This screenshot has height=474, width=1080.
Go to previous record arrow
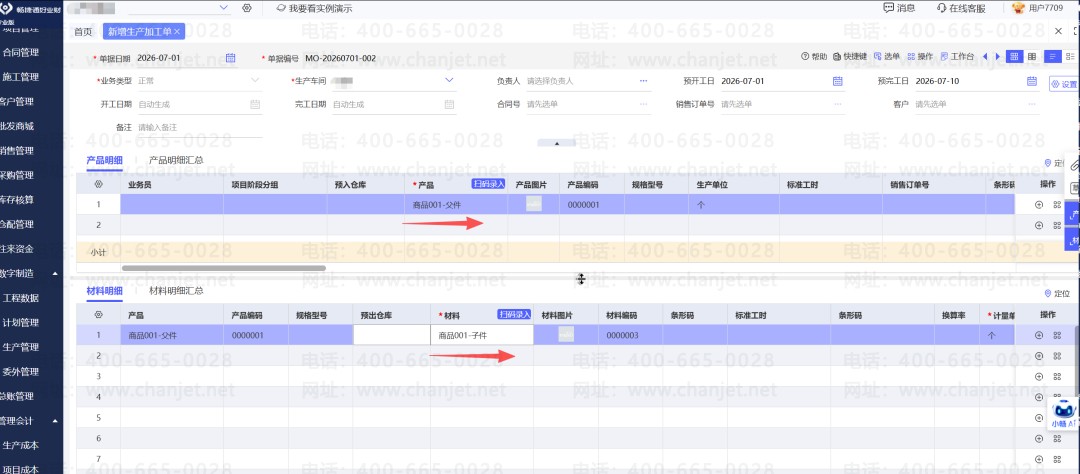[985, 56]
